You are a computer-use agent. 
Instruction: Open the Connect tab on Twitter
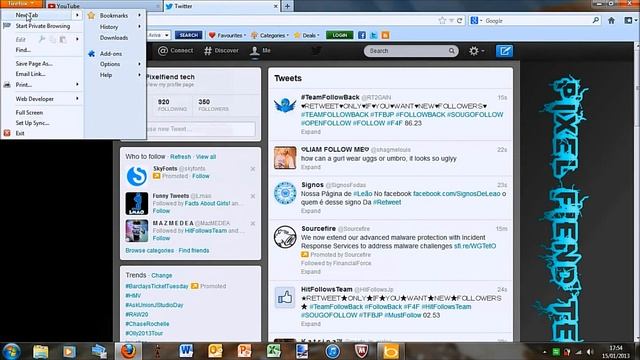pos(176,51)
